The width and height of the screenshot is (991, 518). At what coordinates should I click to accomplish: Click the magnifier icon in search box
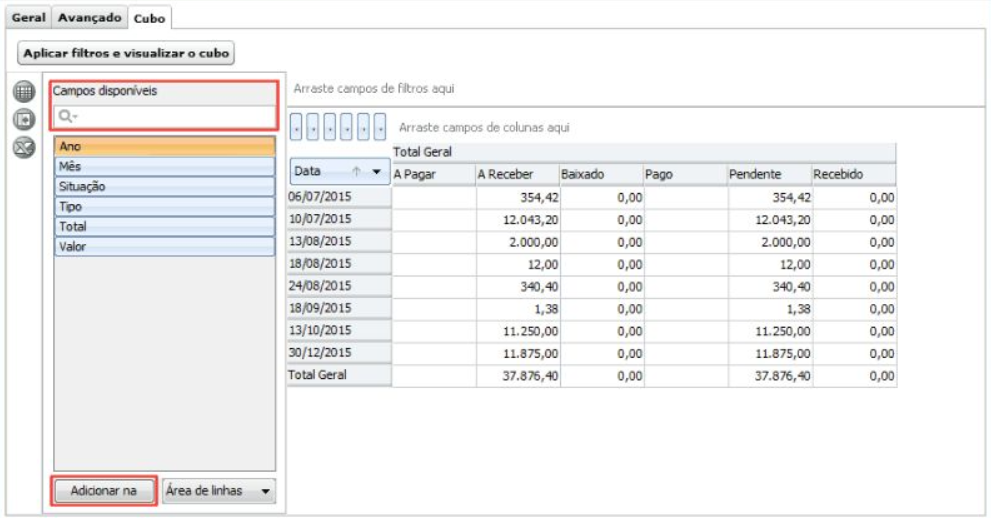coord(66,116)
